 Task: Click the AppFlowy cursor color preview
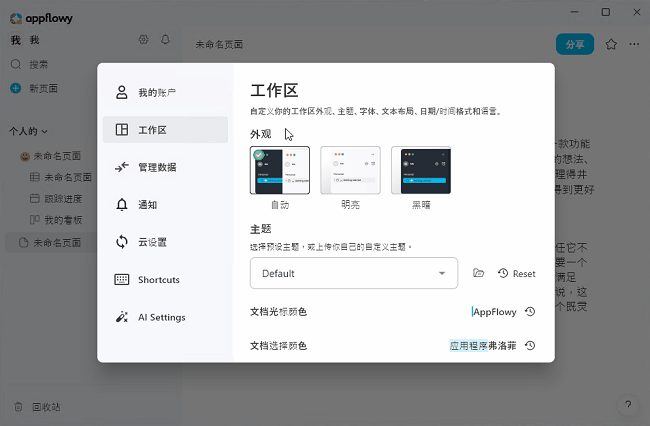pos(494,312)
